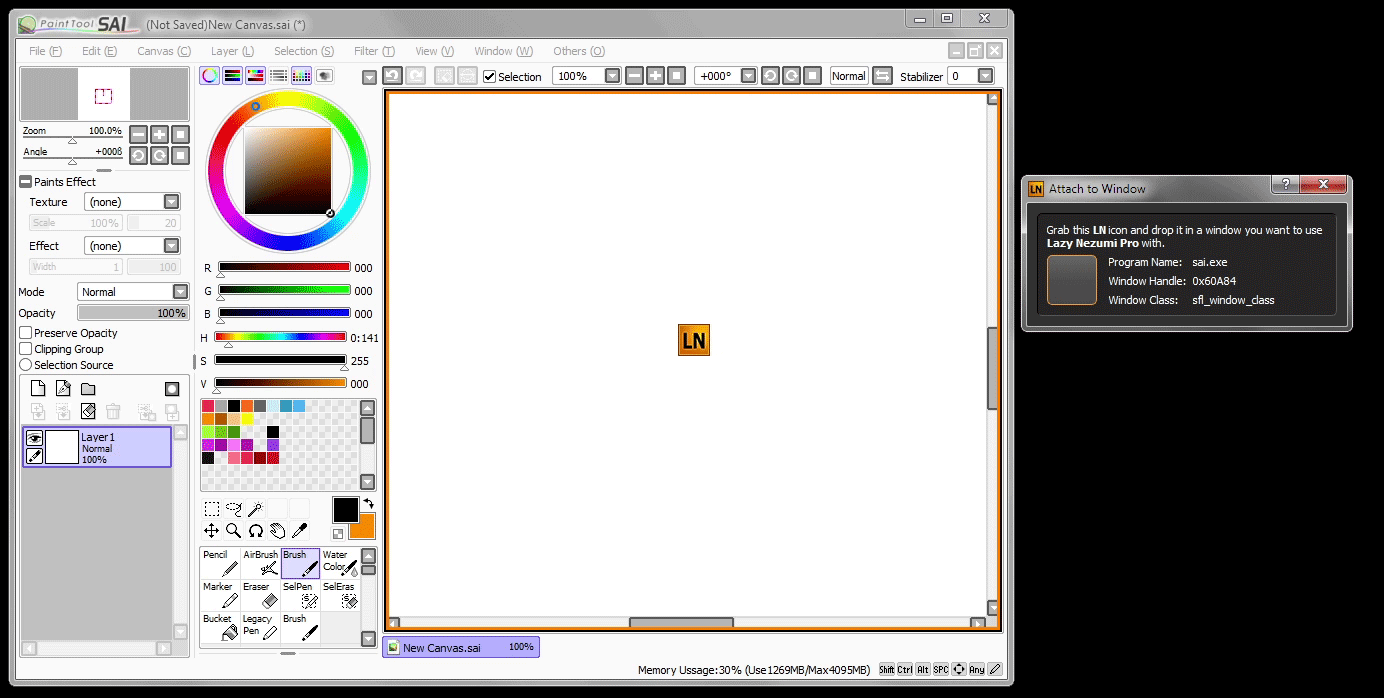
Task: Click the Lasso selection tool
Action: (x=234, y=509)
